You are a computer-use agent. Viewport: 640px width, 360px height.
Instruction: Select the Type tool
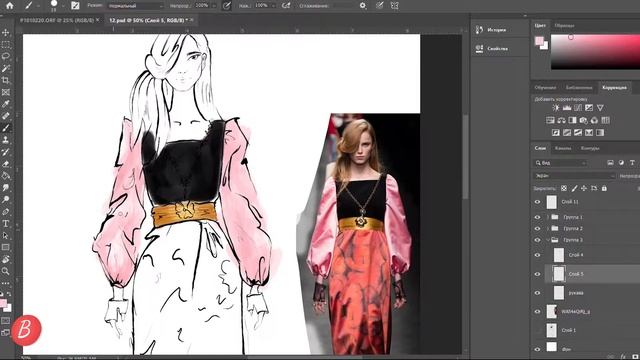point(6,224)
